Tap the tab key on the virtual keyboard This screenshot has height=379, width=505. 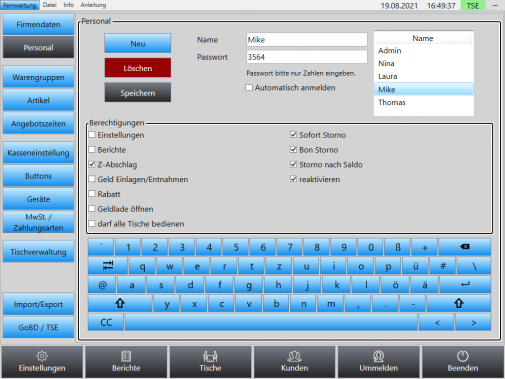[108, 266]
